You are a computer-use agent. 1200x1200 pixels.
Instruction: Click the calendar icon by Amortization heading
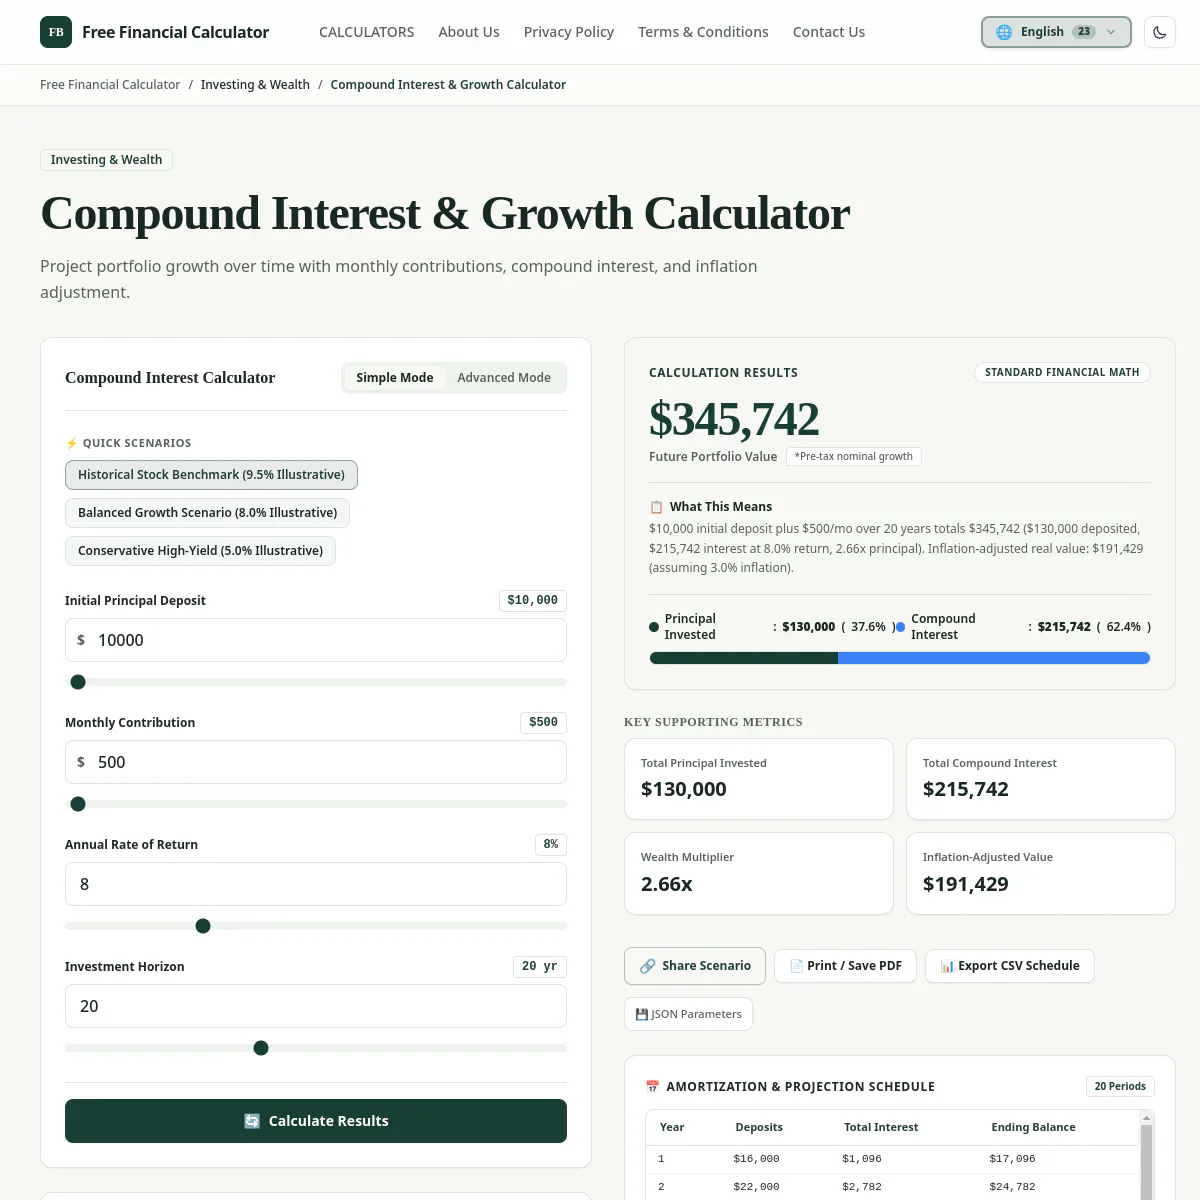(652, 1087)
